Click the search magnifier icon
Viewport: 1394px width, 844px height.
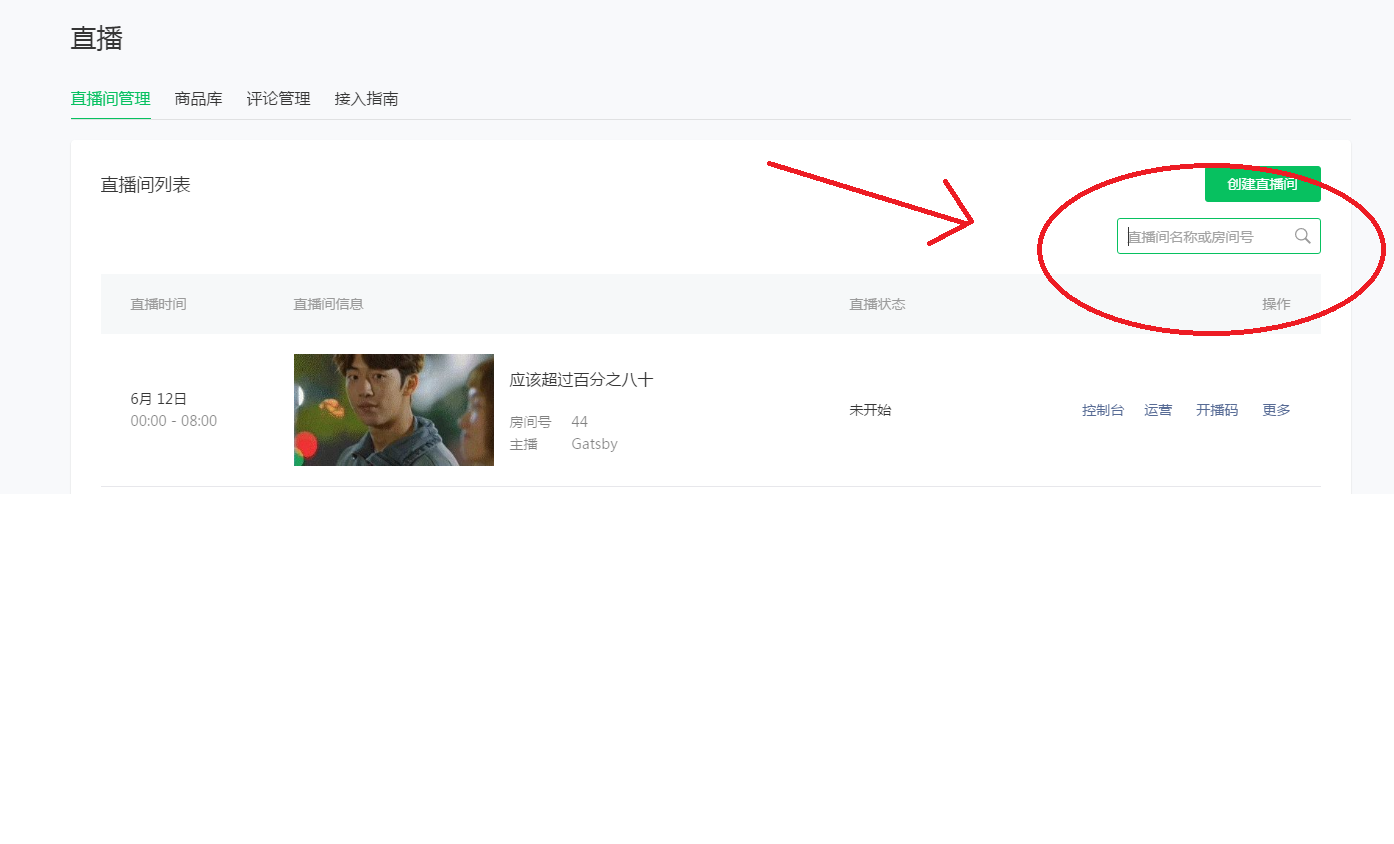tap(1302, 236)
